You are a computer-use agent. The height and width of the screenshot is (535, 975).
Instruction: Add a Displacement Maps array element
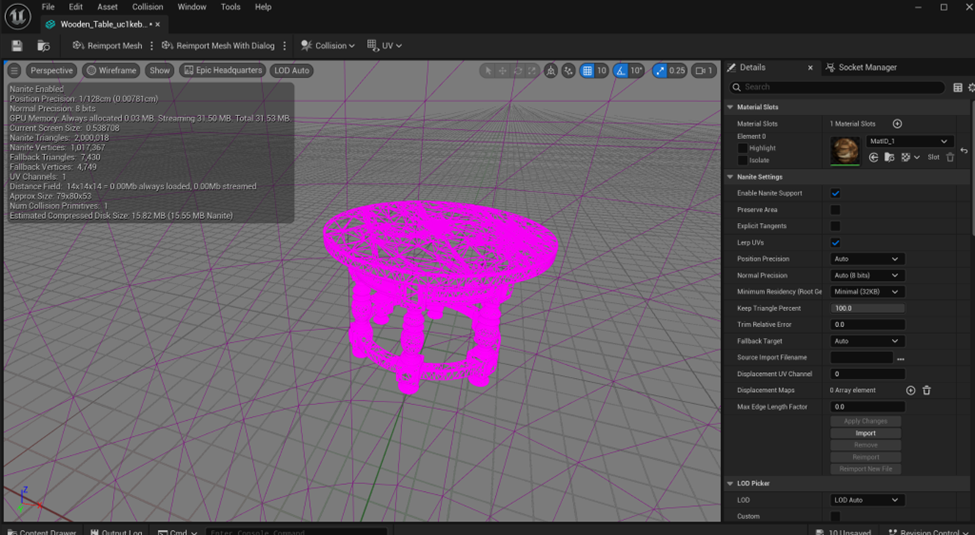coord(910,391)
